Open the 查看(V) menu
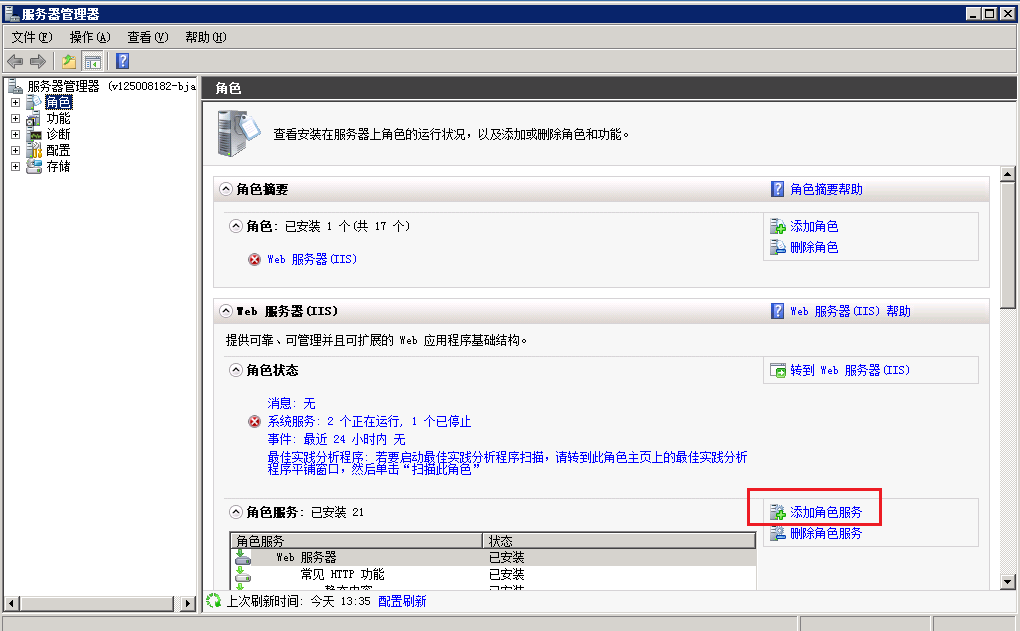Viewport: 1020px width, 631px height. tap(147, 37)
